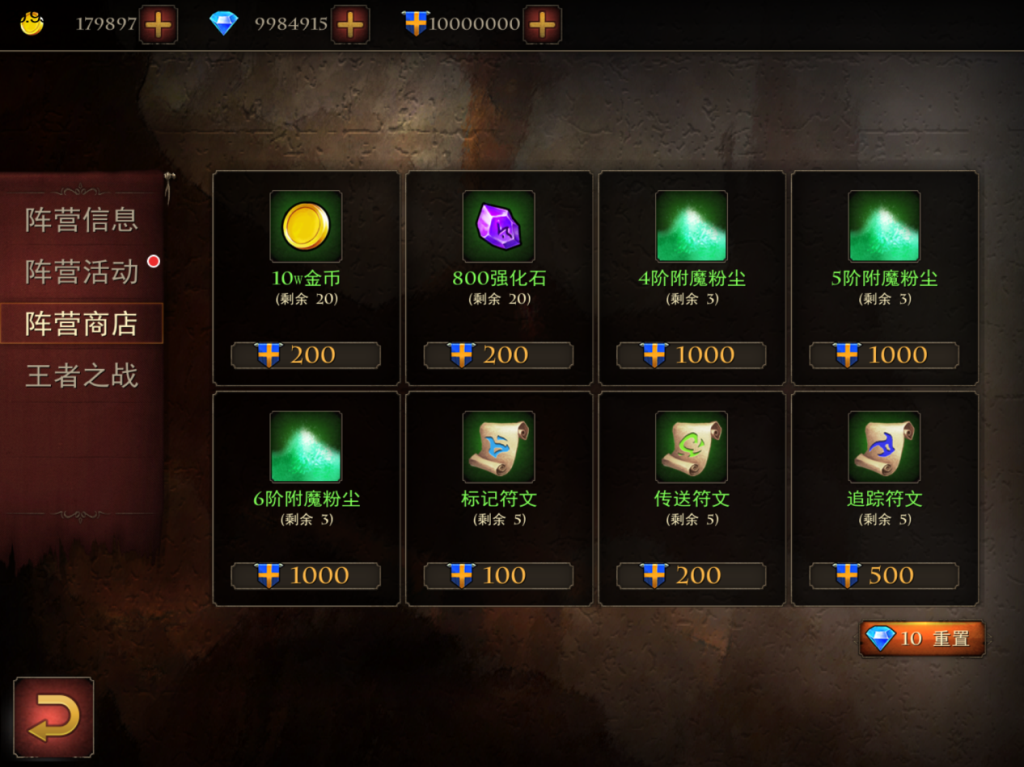Add faction points using plus beside 10000000
Screen dimensions: 1024x767
pos(542,25)
